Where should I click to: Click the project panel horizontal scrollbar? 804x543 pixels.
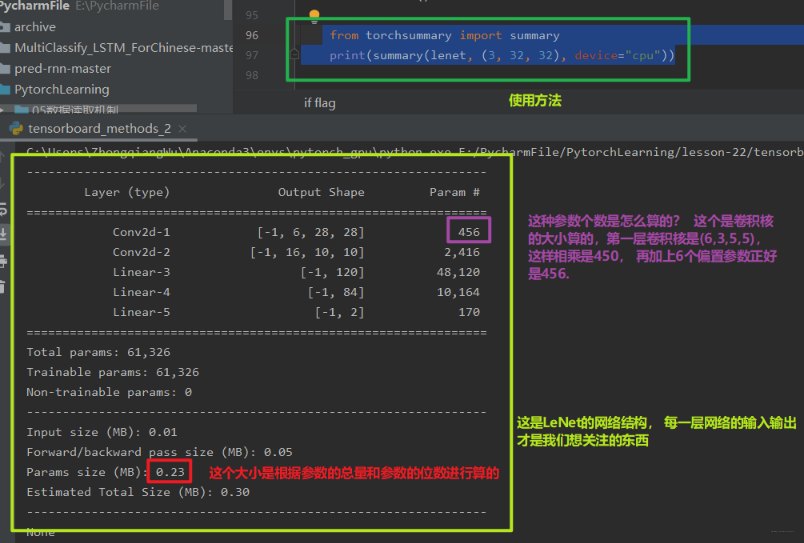point(98,108)
